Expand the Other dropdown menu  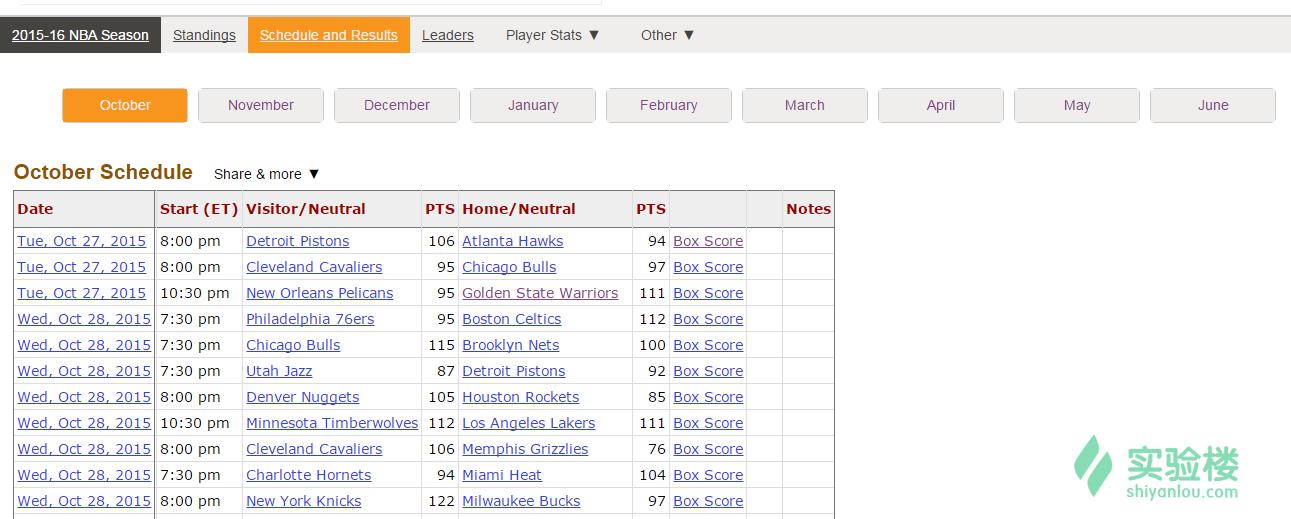pyautogui.click(x=667, y=35)
